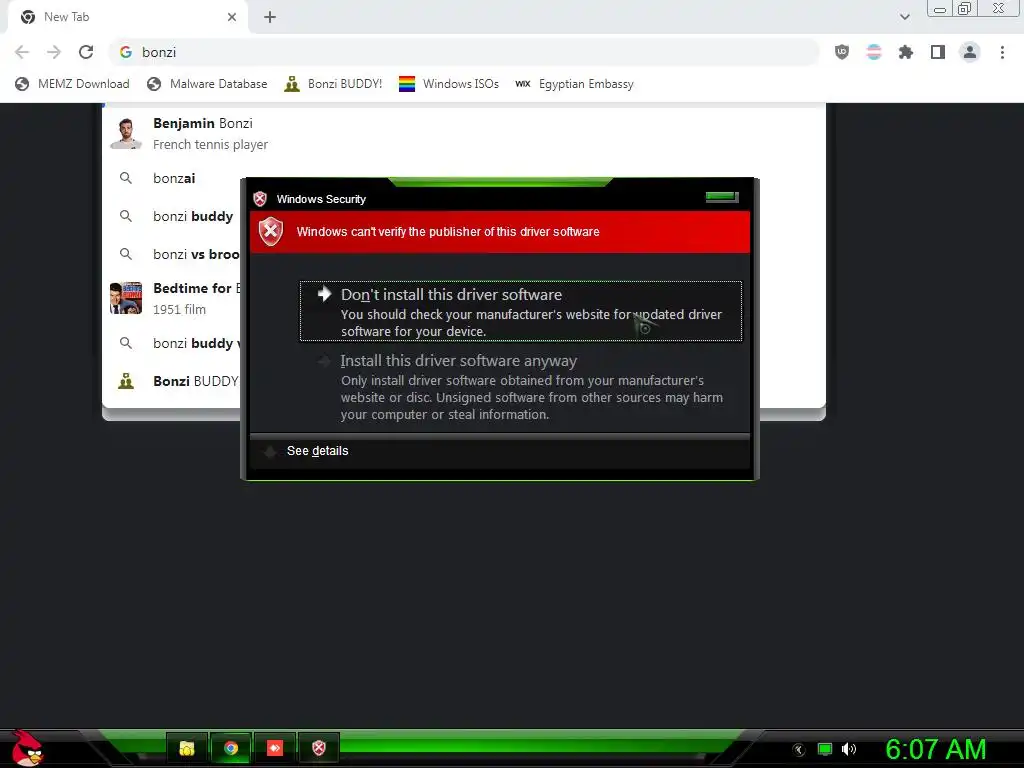
Task: Click the Bedtime film poster thumbnail
Action: pos(126,298)
